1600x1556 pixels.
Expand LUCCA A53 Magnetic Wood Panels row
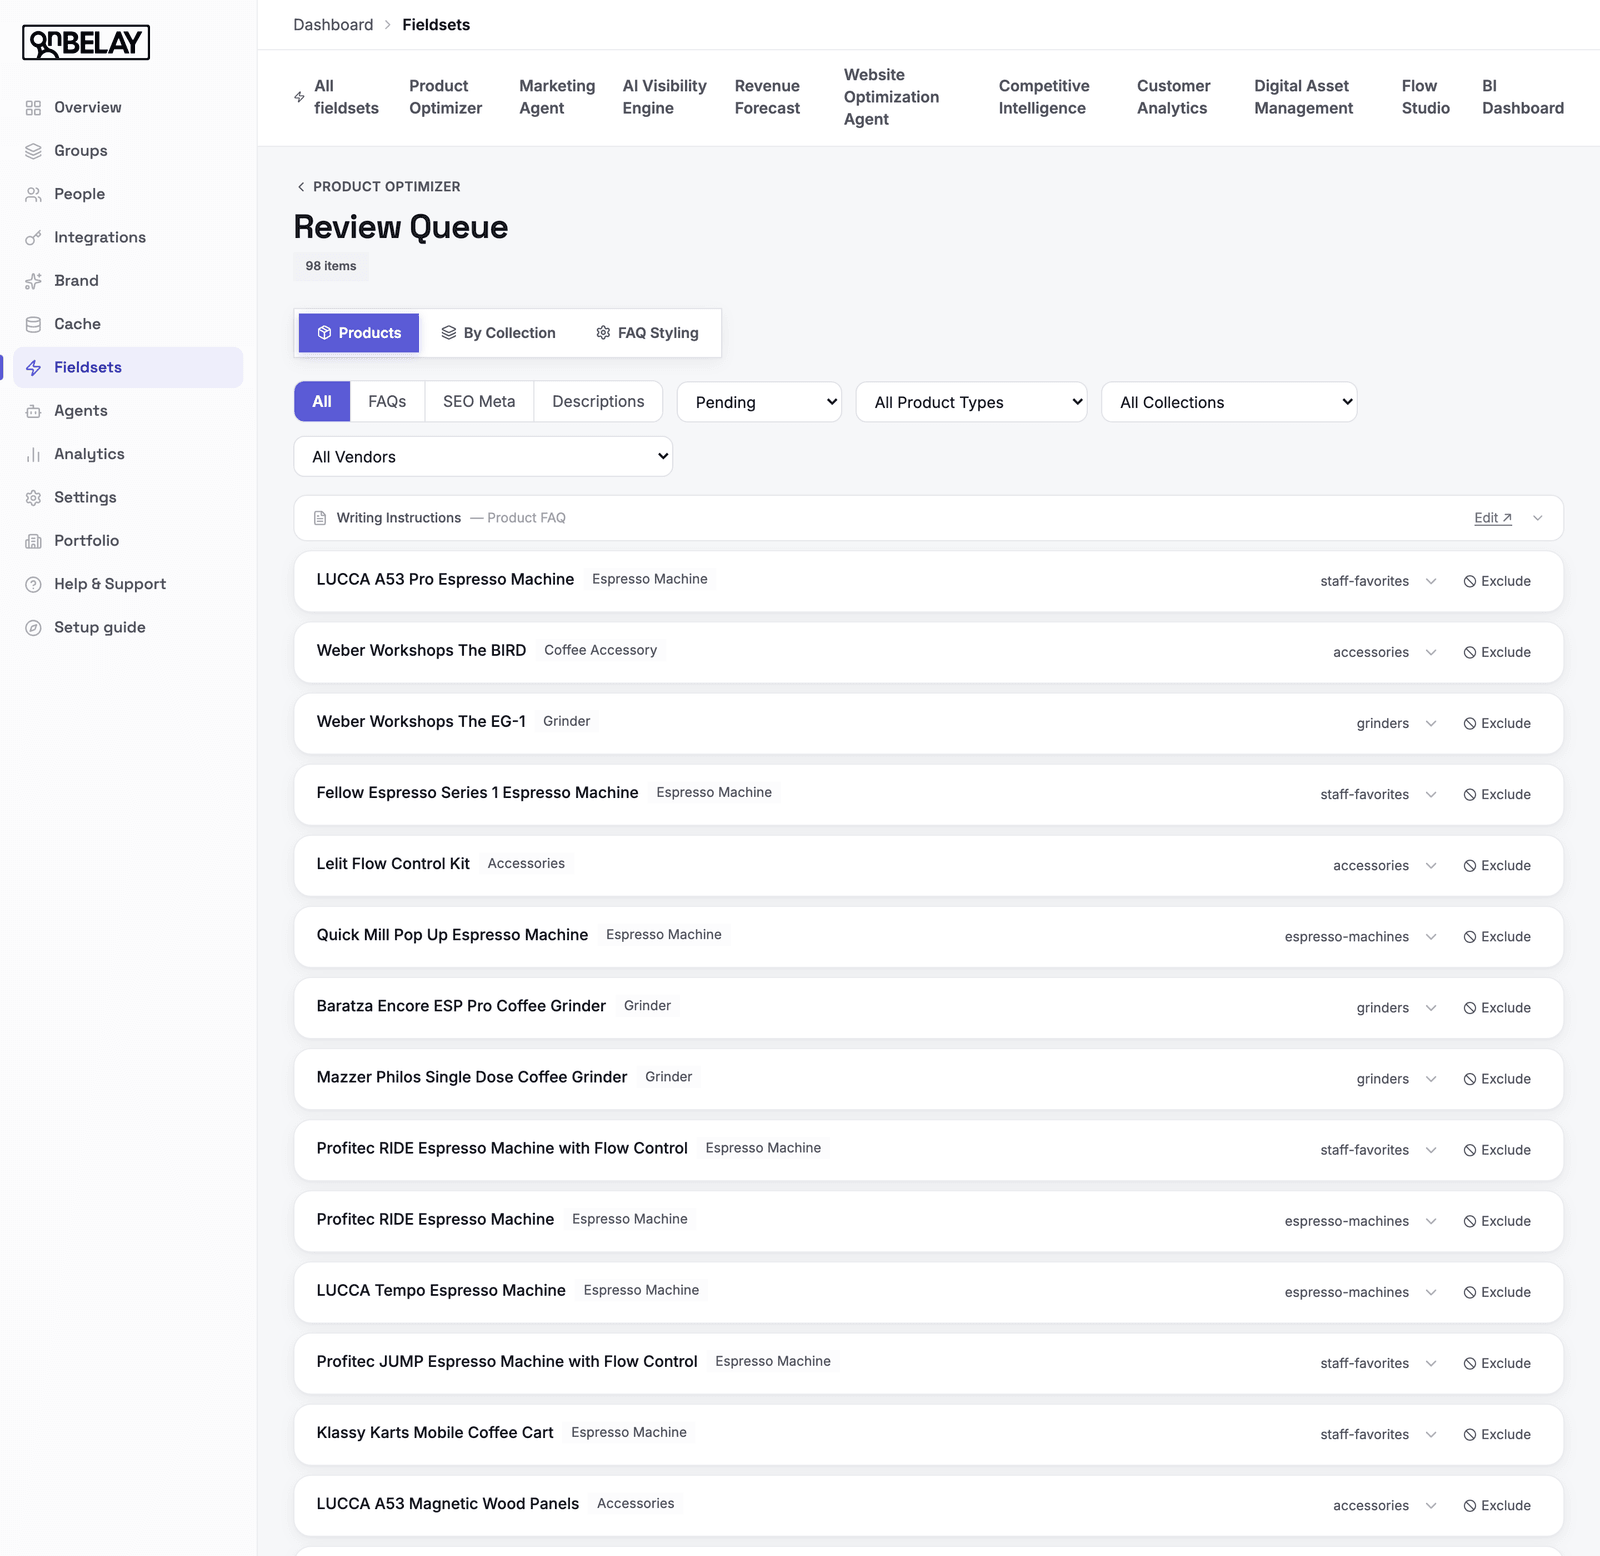[x=1431, y=1506]
